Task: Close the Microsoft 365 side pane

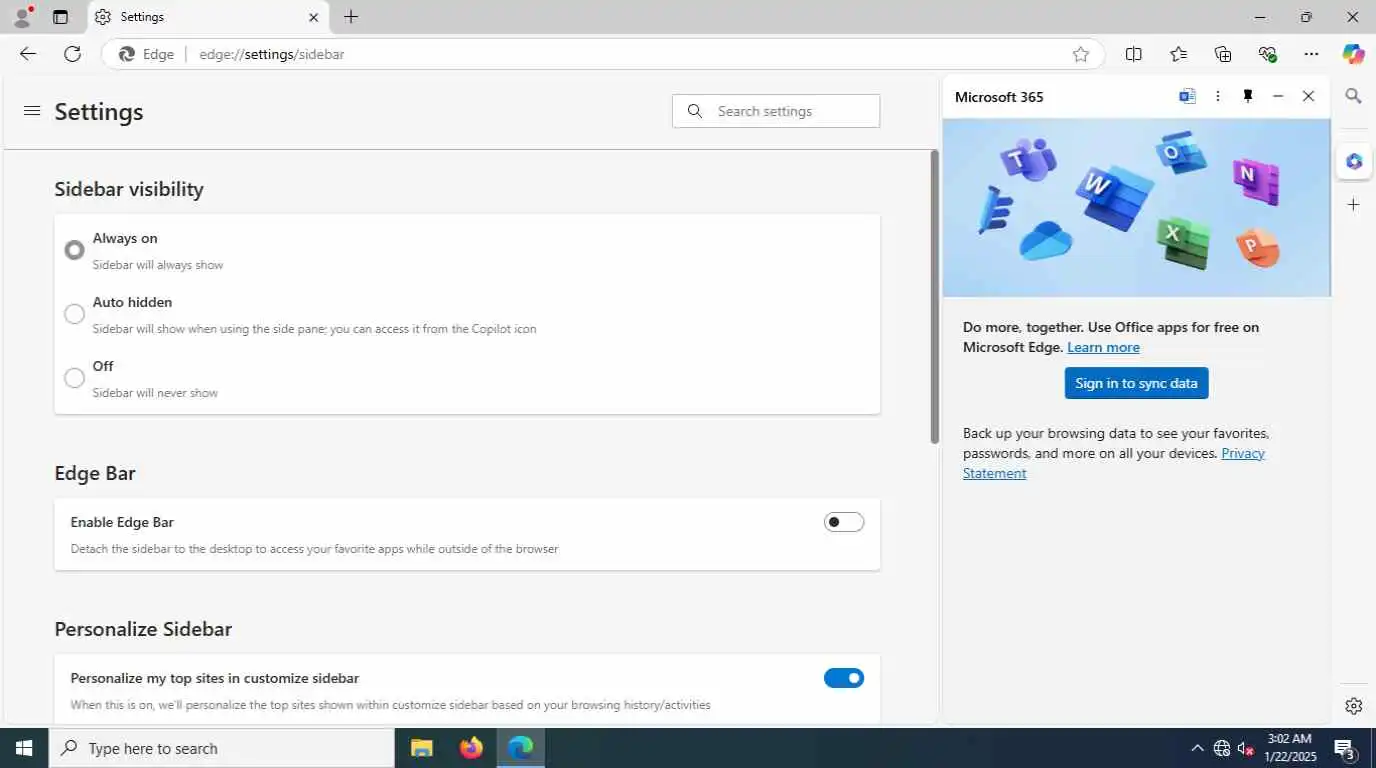Action: coord(1308,96)
